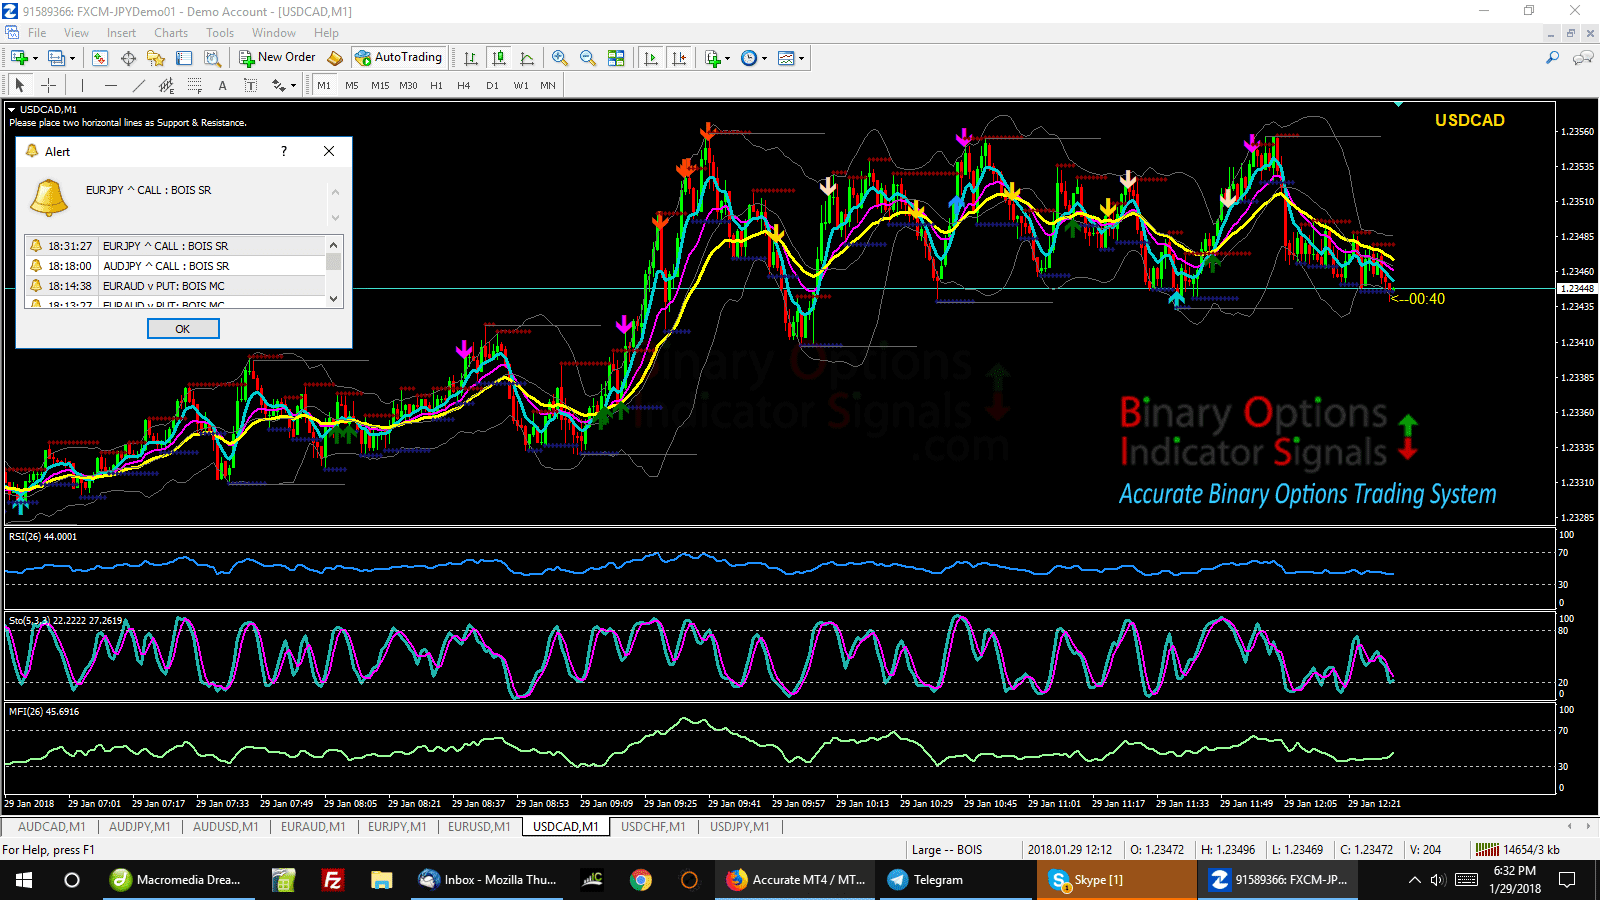Click the New Order button
Viewport: 1600px width, 900px height.
click(278, 57)
